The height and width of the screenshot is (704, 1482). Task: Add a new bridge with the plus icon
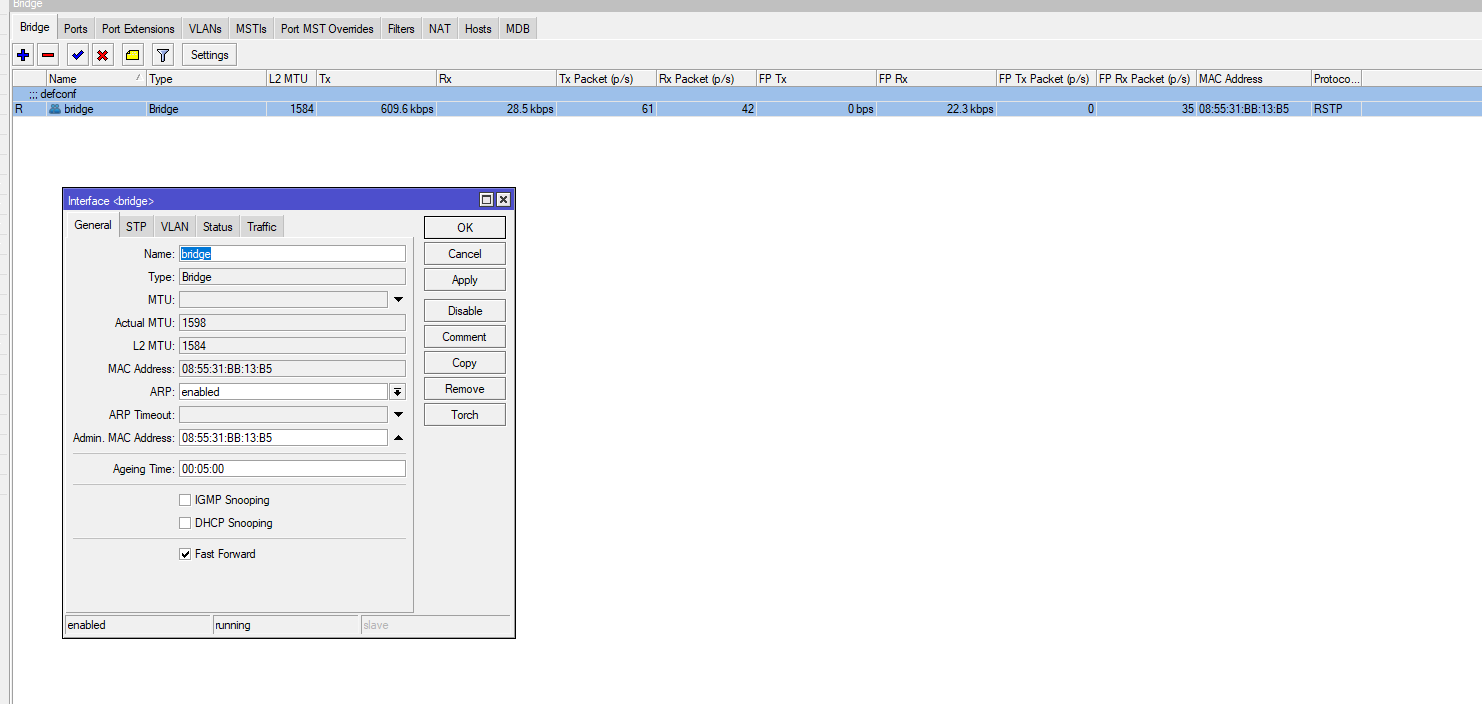coord(24,55)
